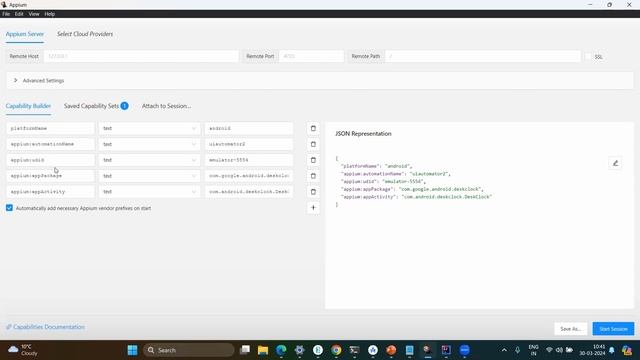Click the taskbar Search box
The width and height of the screenshot is (640, 360).
[x=189, y=350]
